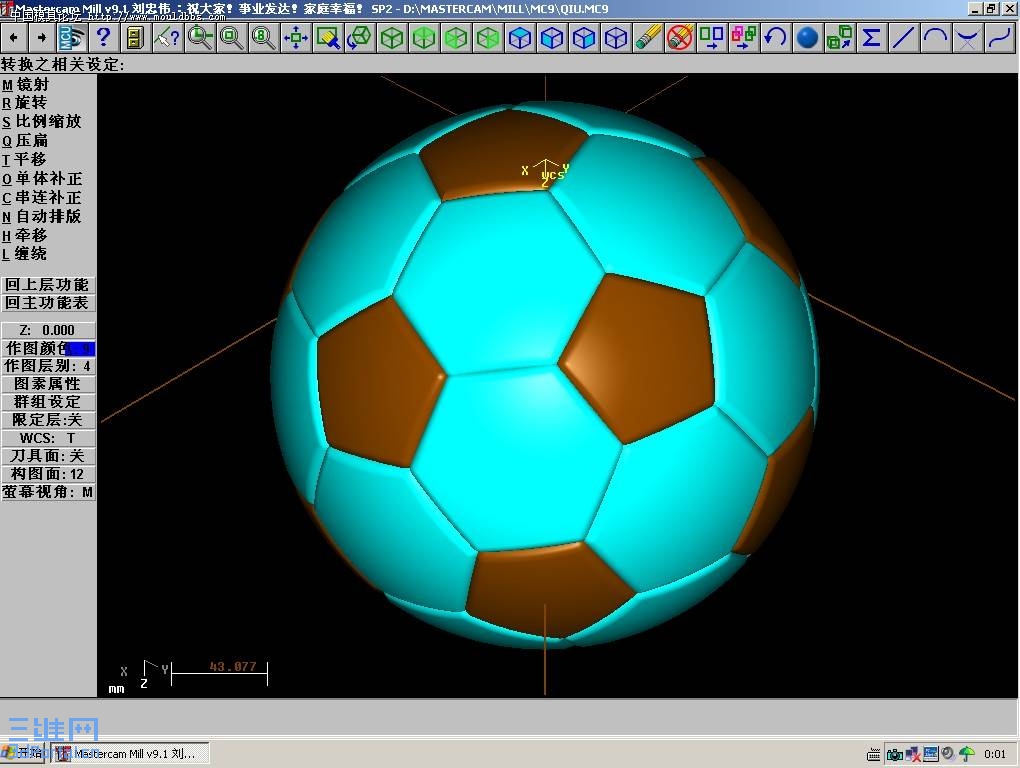This screenshot has width=1020, height=768.
Task: Click 回上层功能 backup button
Action: point(48,285)
